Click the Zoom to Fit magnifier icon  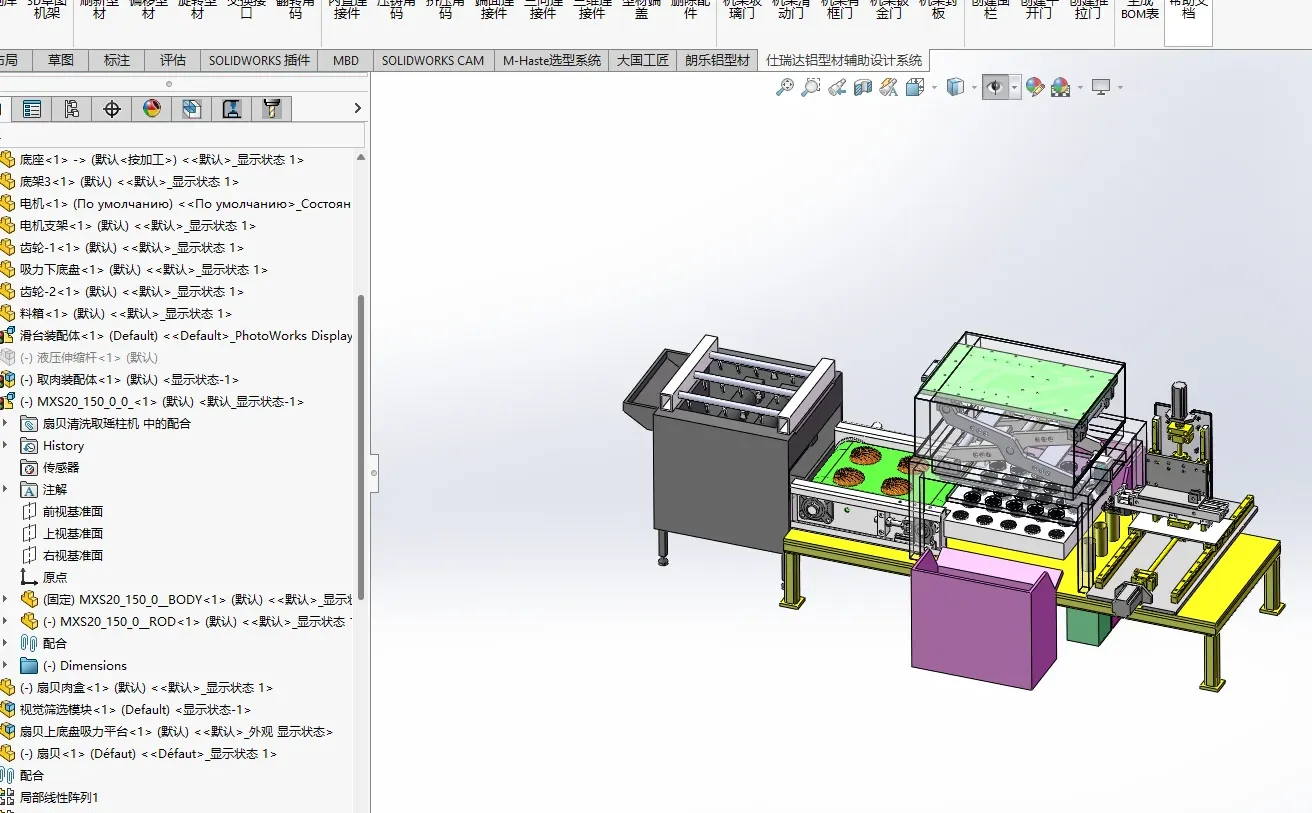[785, 88]
